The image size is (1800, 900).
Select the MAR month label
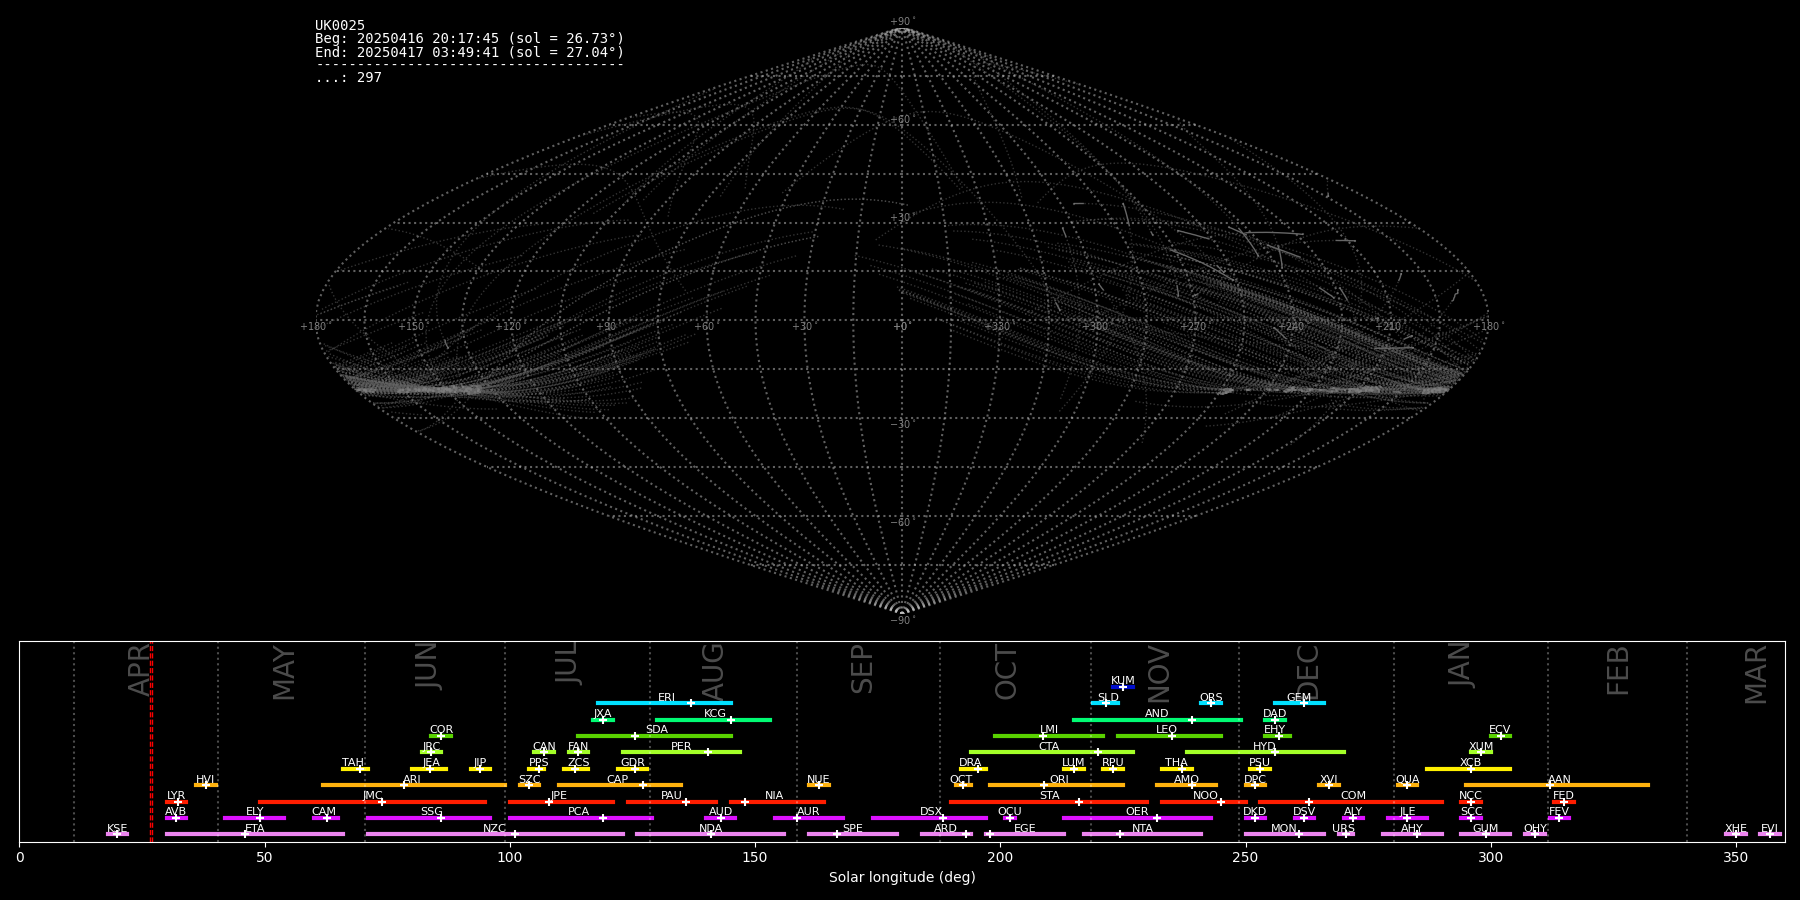pos(1757,675)
